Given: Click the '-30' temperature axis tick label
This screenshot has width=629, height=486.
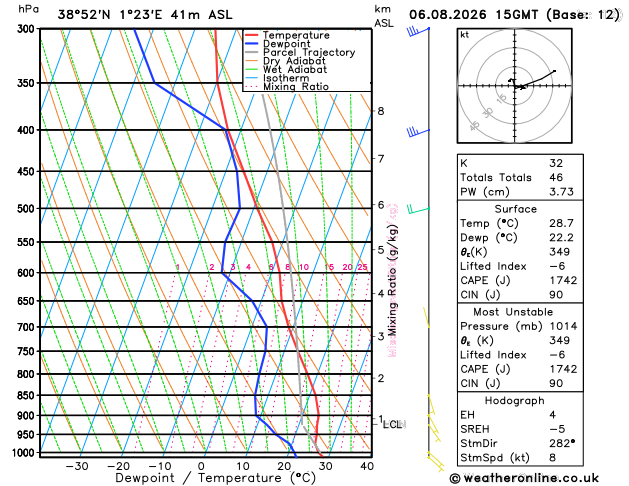Looking at the screenshot, I should [77, 466].
